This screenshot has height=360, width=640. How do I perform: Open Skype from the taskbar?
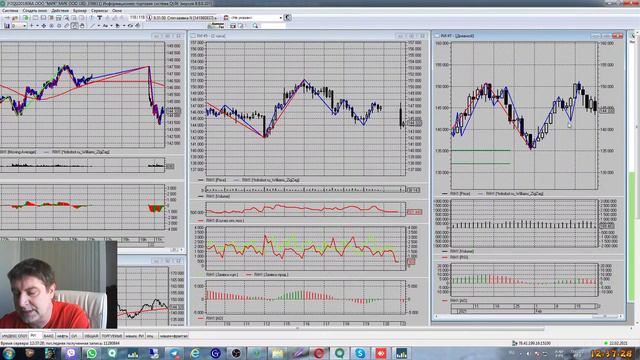(360, 353)
